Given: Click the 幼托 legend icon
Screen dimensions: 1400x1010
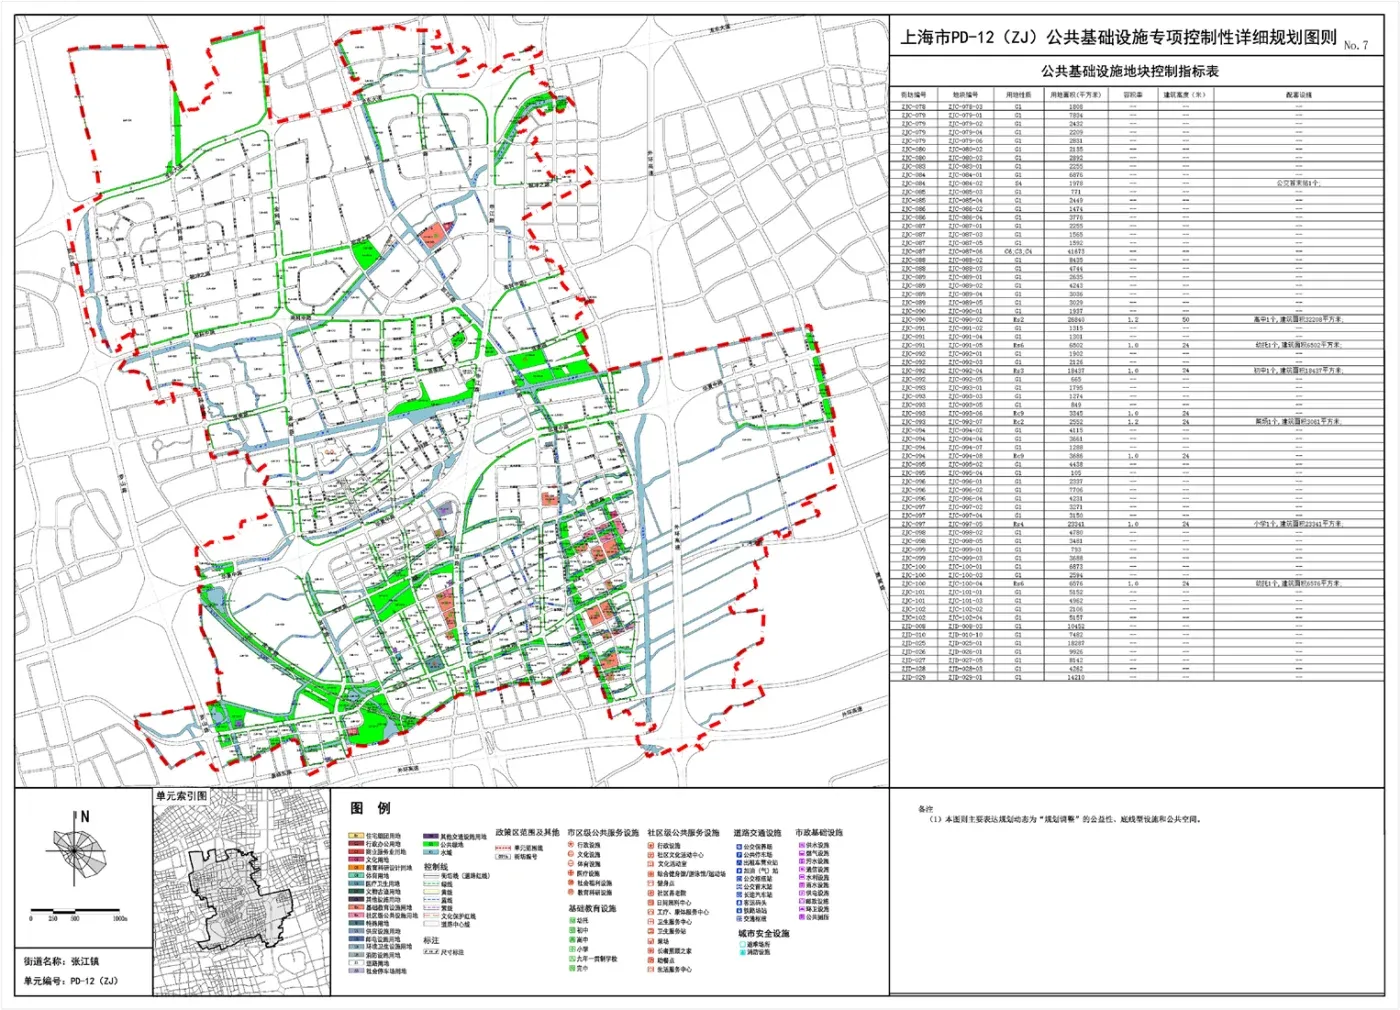Looking at the screenshot, I should (571, 921).
